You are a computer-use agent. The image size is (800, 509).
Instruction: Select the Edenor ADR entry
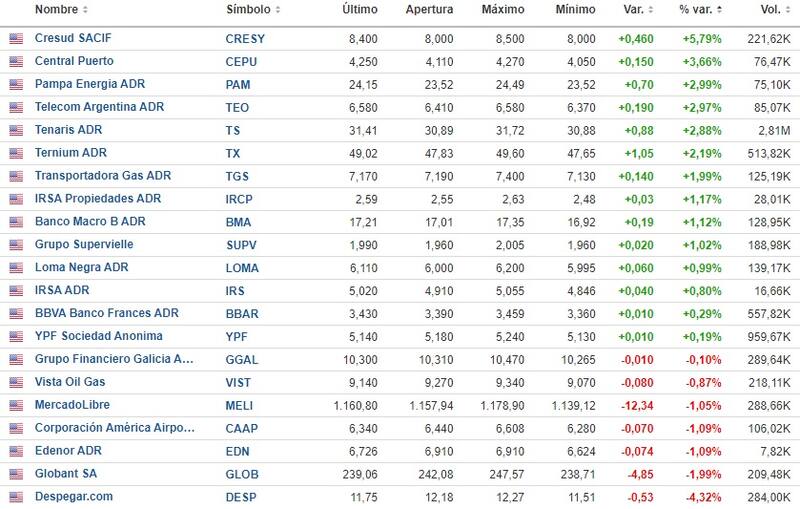coord(68,451)
